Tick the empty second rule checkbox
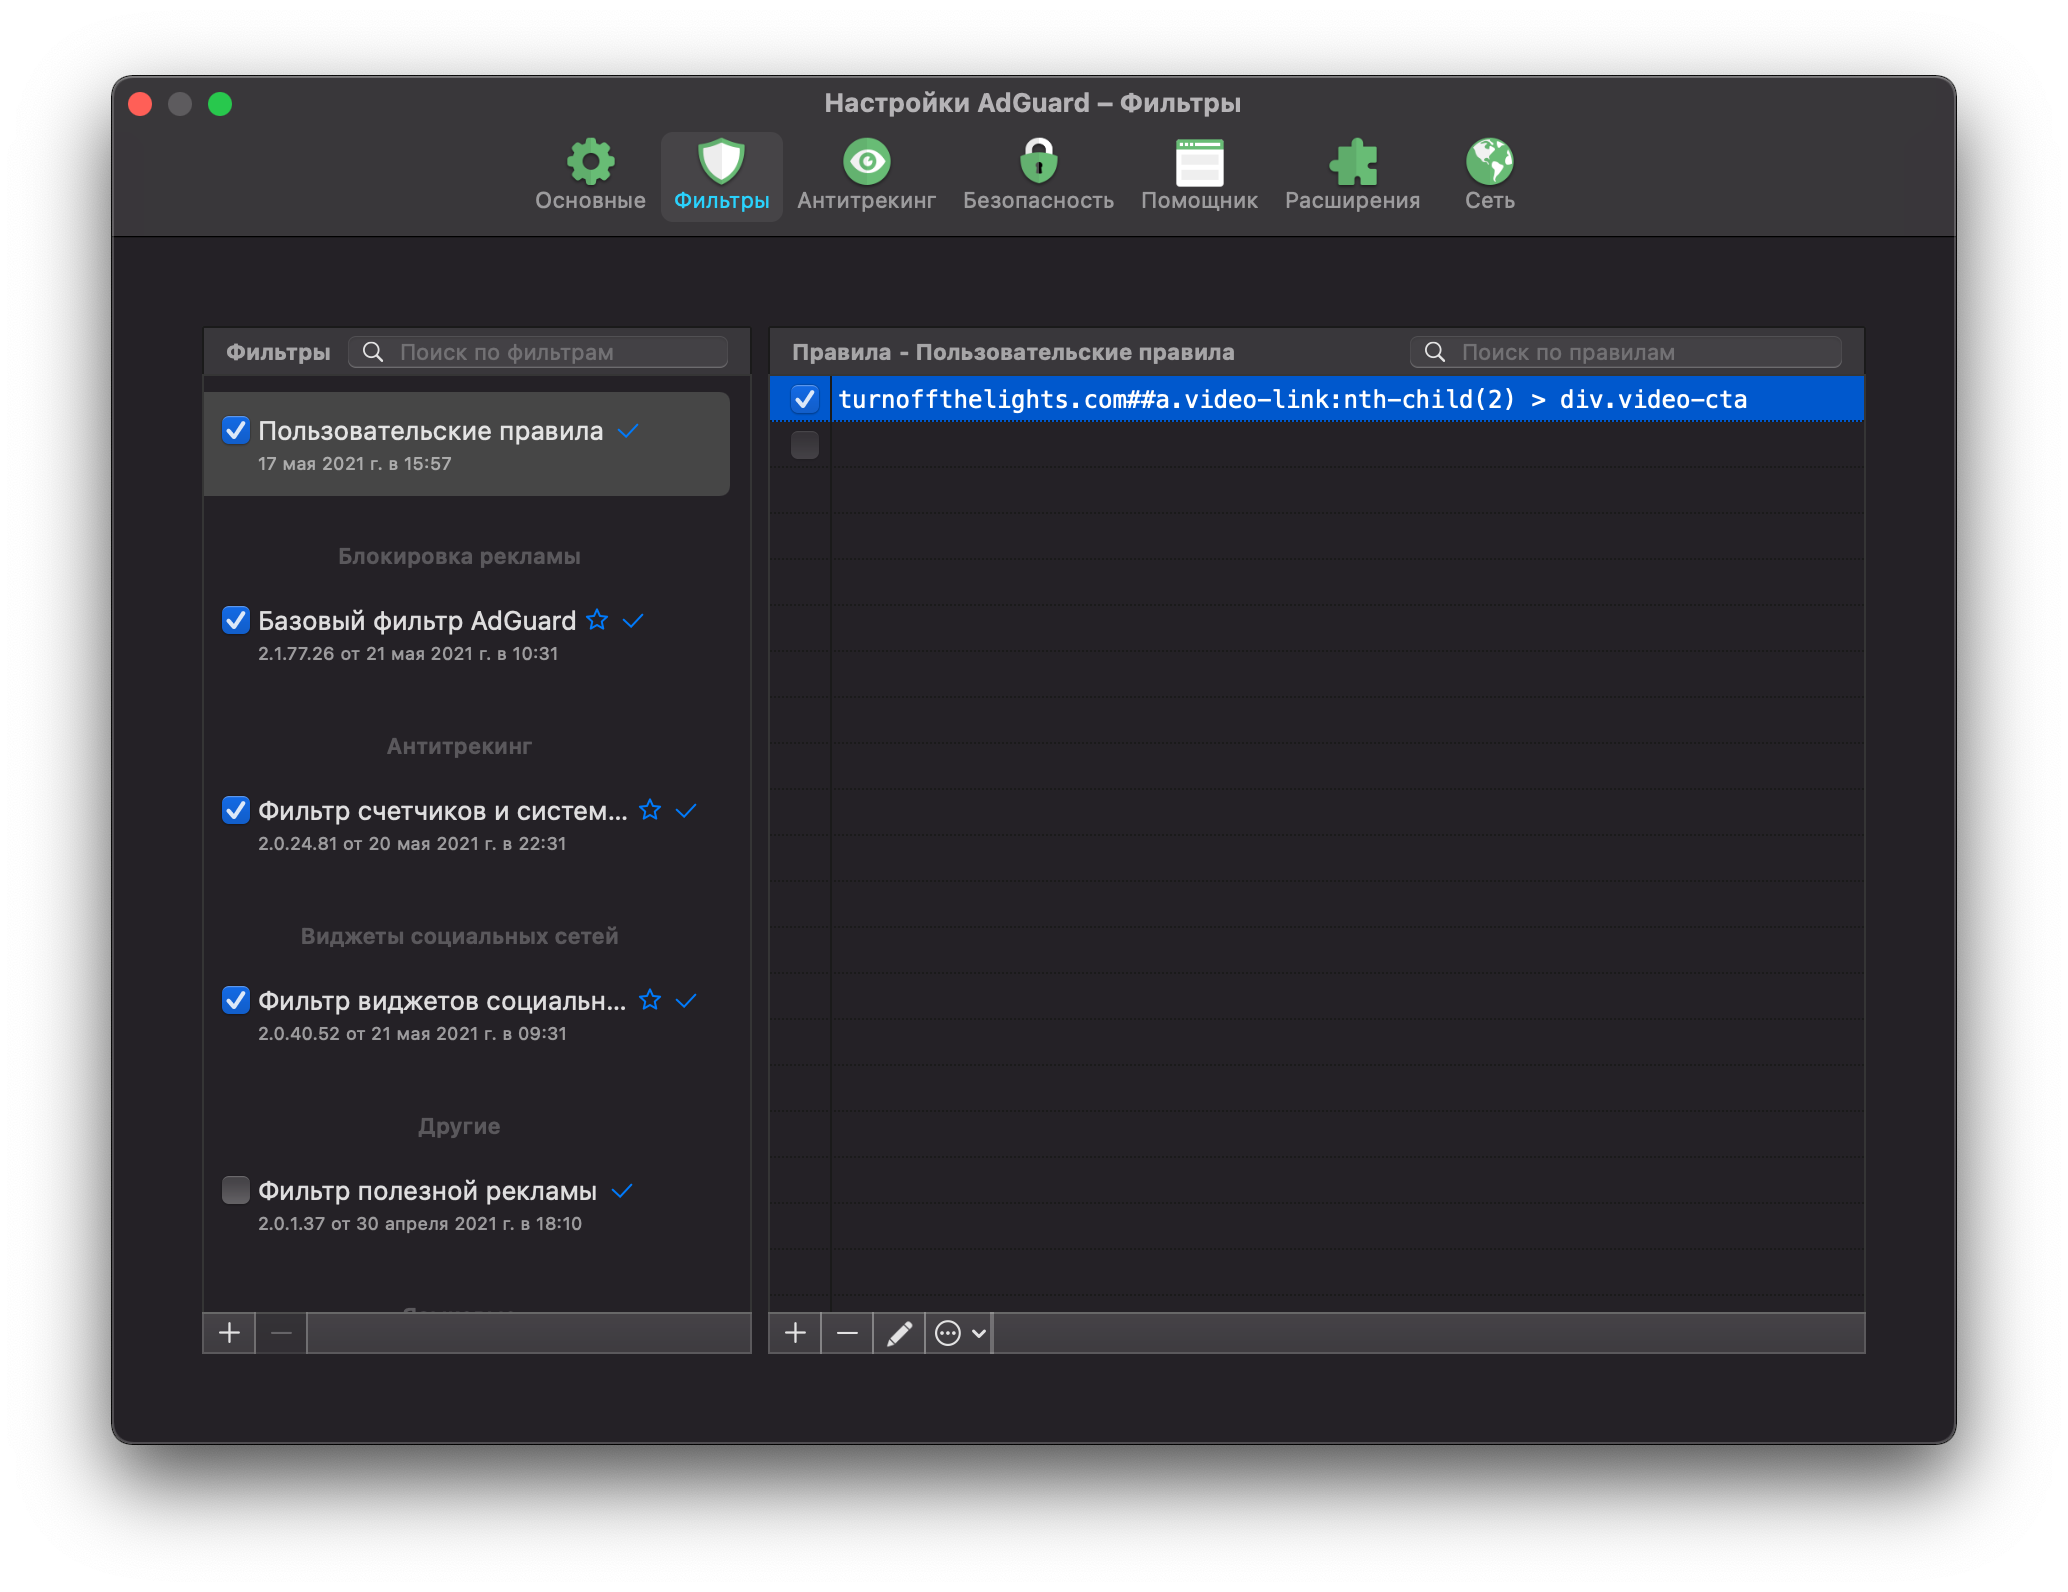The image size is (2068, 1592). click(x=805, y=445)
